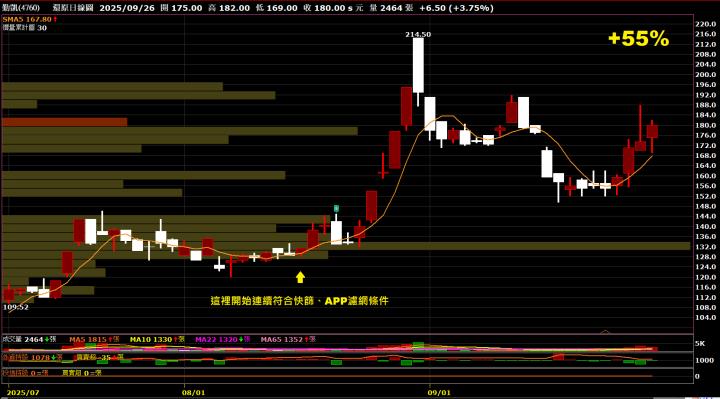Click the 214.50 peak price label

[418, 34]
